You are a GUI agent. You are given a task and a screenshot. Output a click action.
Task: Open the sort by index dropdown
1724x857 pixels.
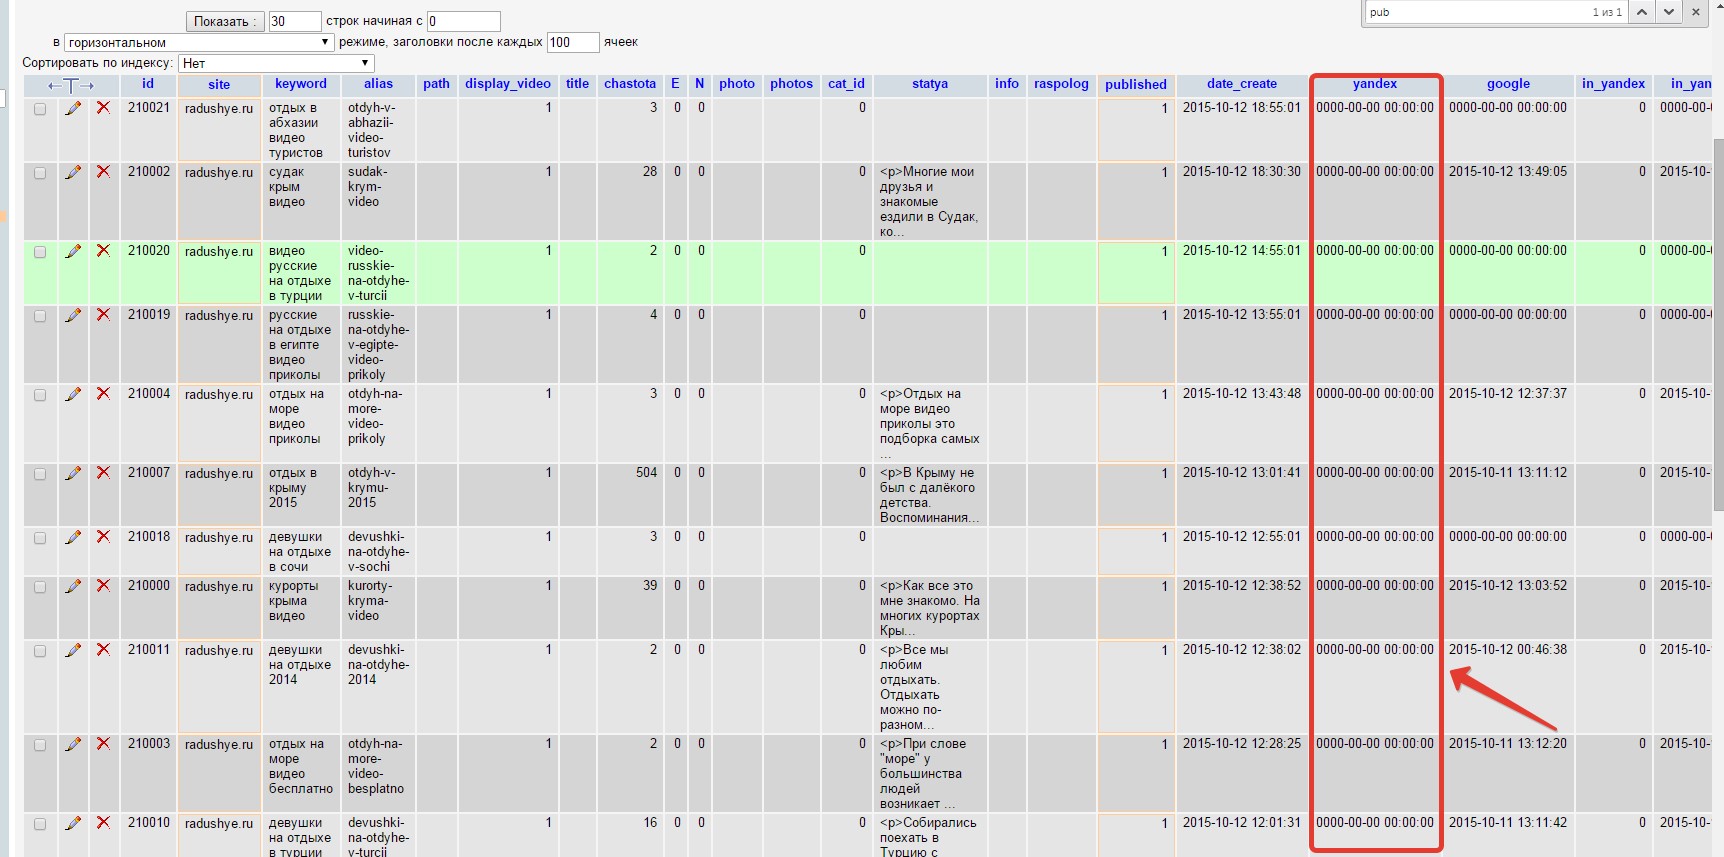(276, 63)
